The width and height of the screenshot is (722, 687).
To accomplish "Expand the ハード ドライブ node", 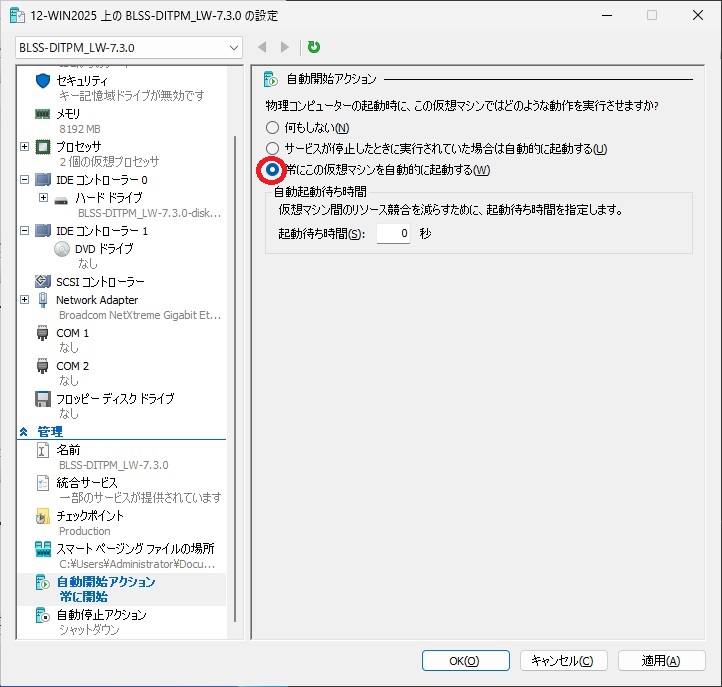I will pos(43,198).
